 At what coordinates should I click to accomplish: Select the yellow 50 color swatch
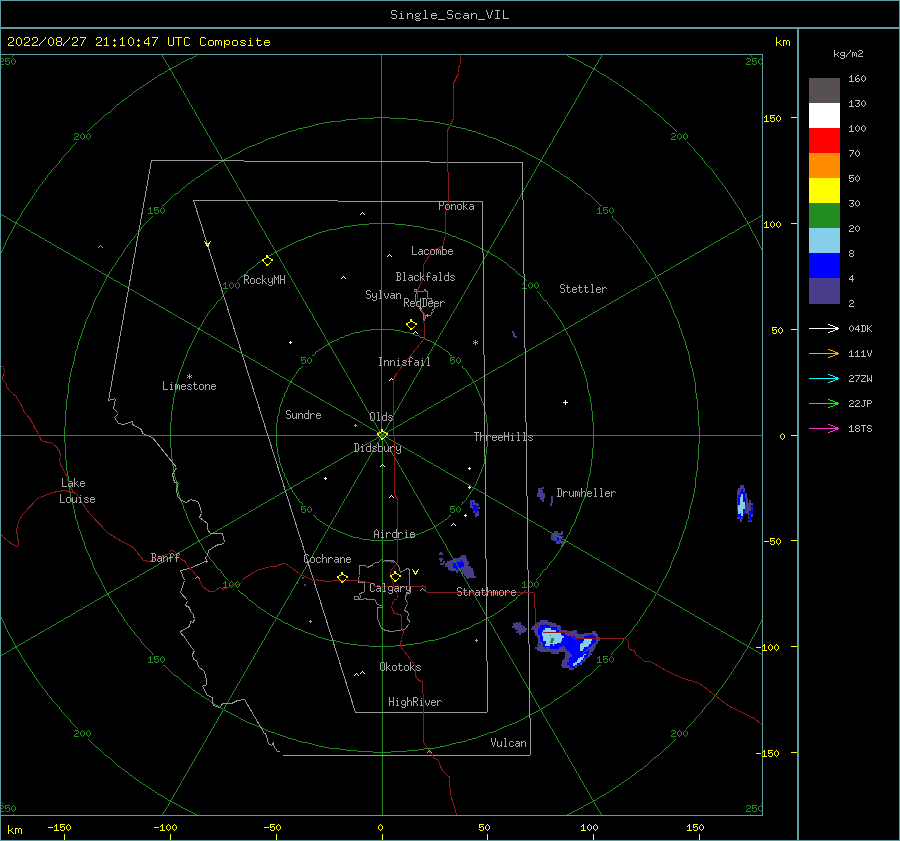tap(824, 191)
